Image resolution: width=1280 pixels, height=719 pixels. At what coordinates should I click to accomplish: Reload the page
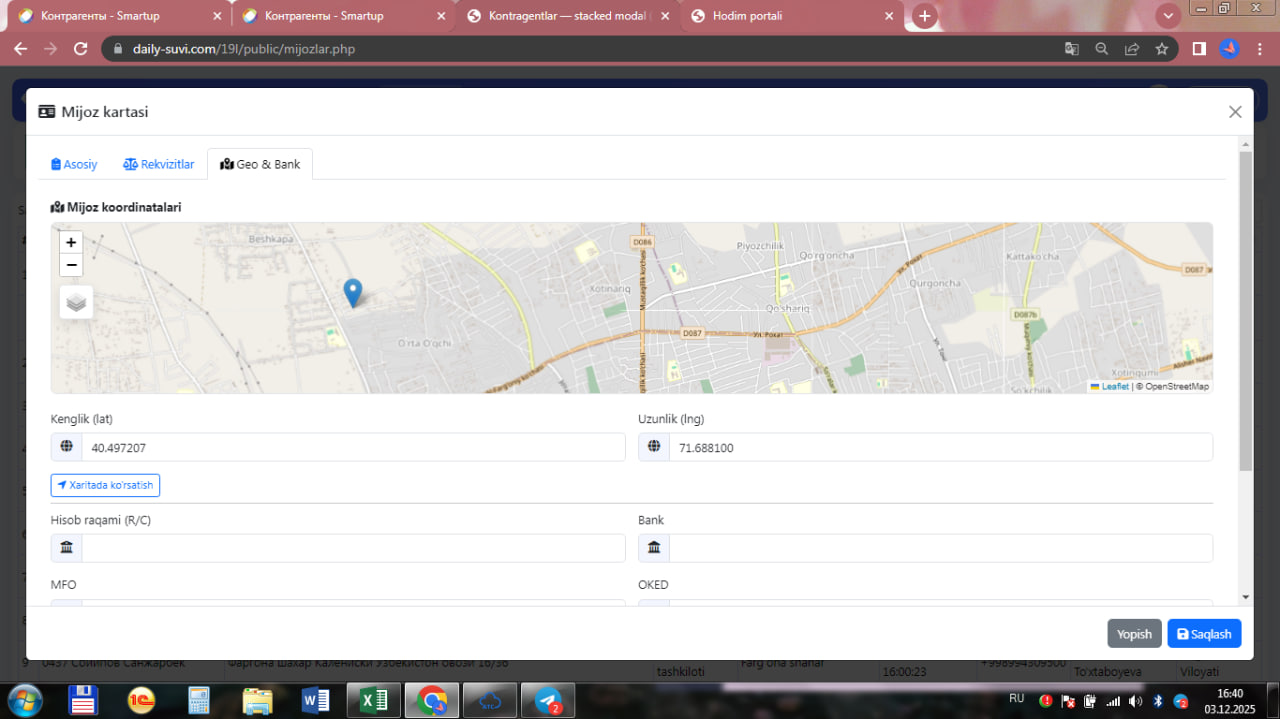click(81, 48)
